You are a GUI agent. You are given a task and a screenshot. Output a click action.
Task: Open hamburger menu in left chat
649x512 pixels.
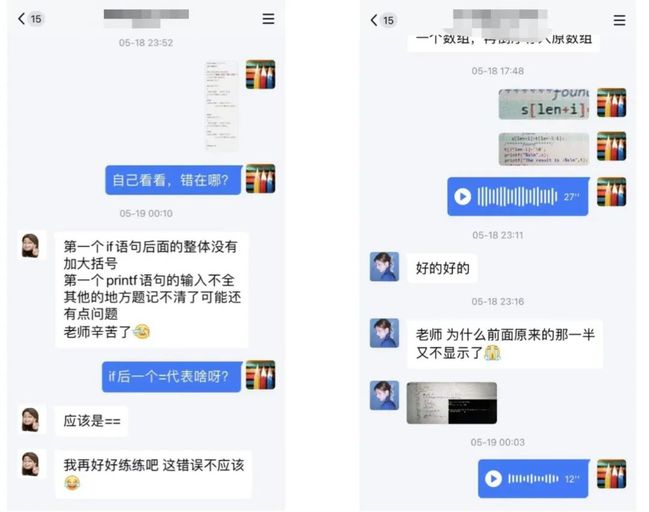(x=268, y=19)
